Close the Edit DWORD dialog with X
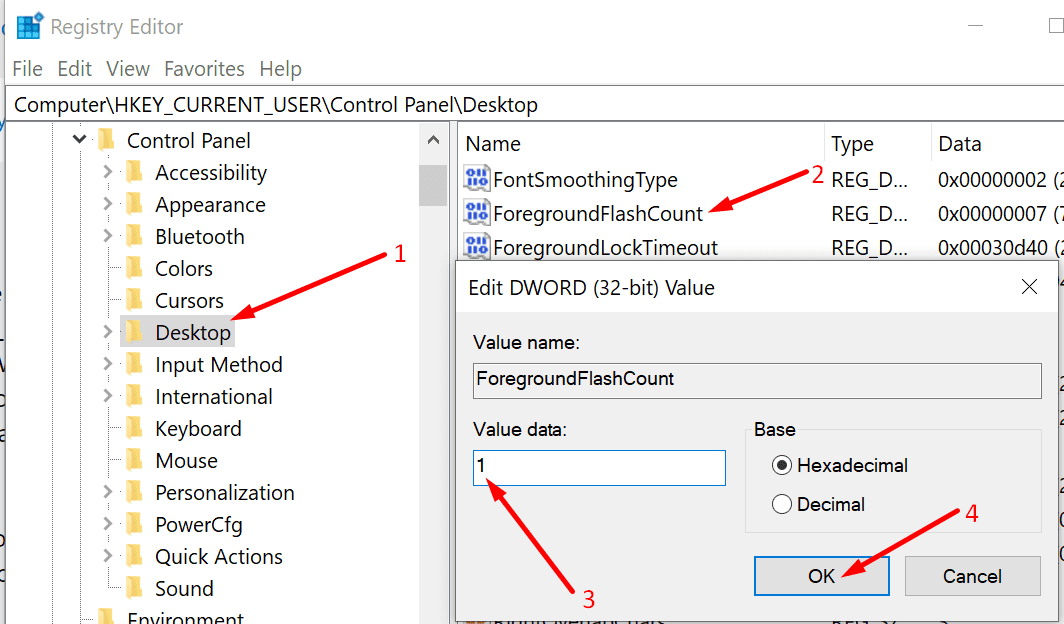The width and height of the screenshot is (1064, 624). pos(1029,287)
